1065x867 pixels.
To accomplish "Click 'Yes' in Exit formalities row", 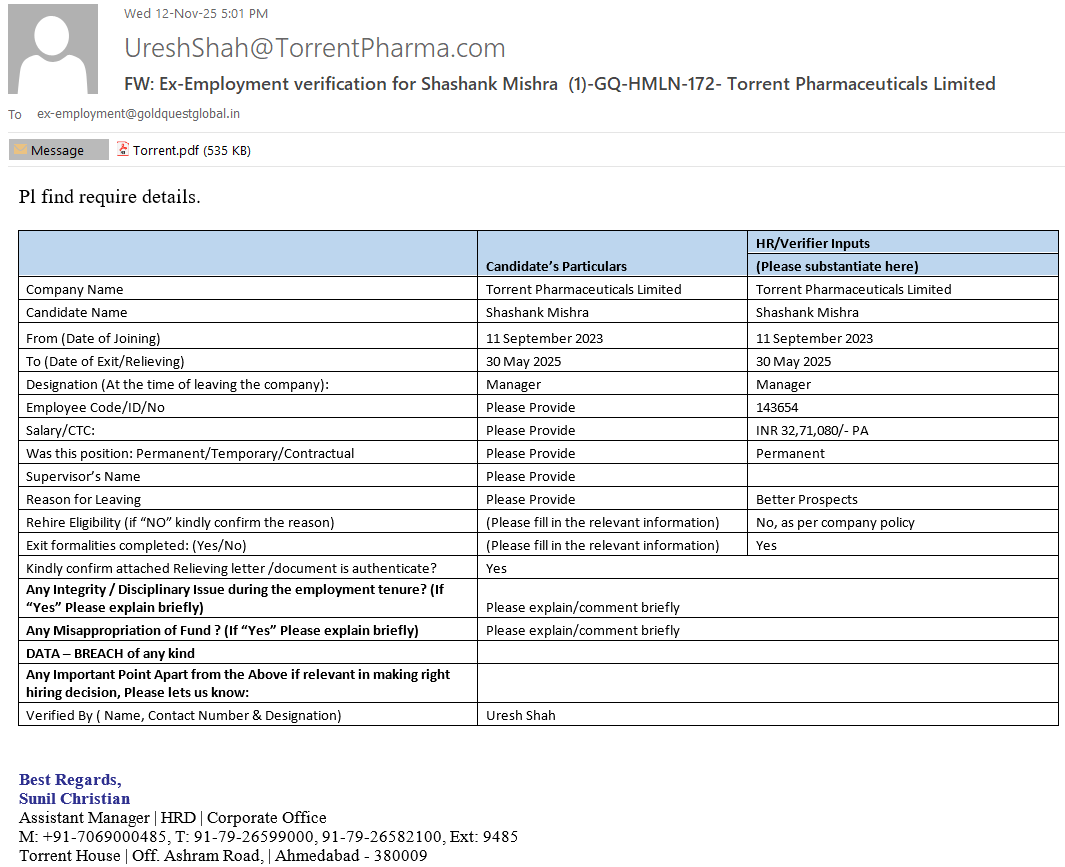I will point(766,546).
